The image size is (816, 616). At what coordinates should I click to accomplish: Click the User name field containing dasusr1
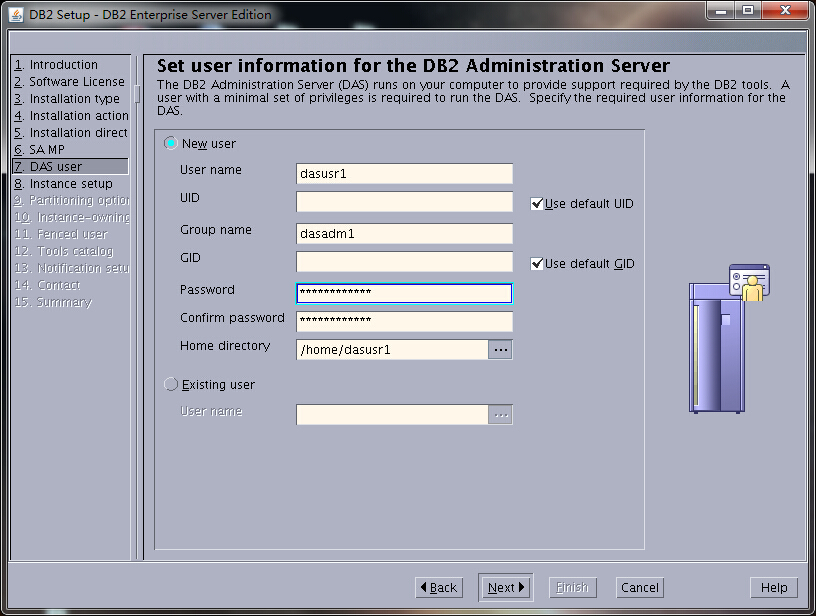click(404, 174)
